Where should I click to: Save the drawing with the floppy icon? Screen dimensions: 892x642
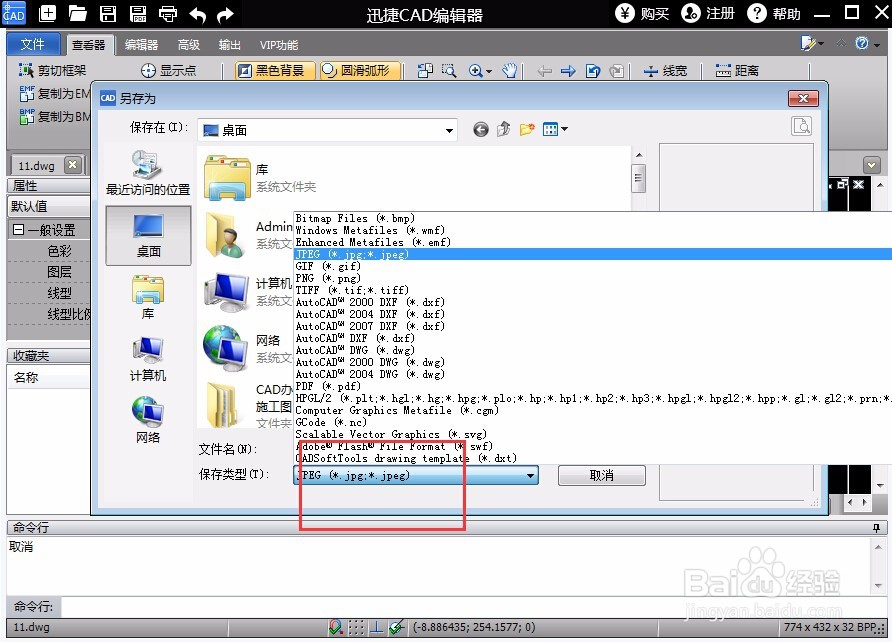point(108,13)
